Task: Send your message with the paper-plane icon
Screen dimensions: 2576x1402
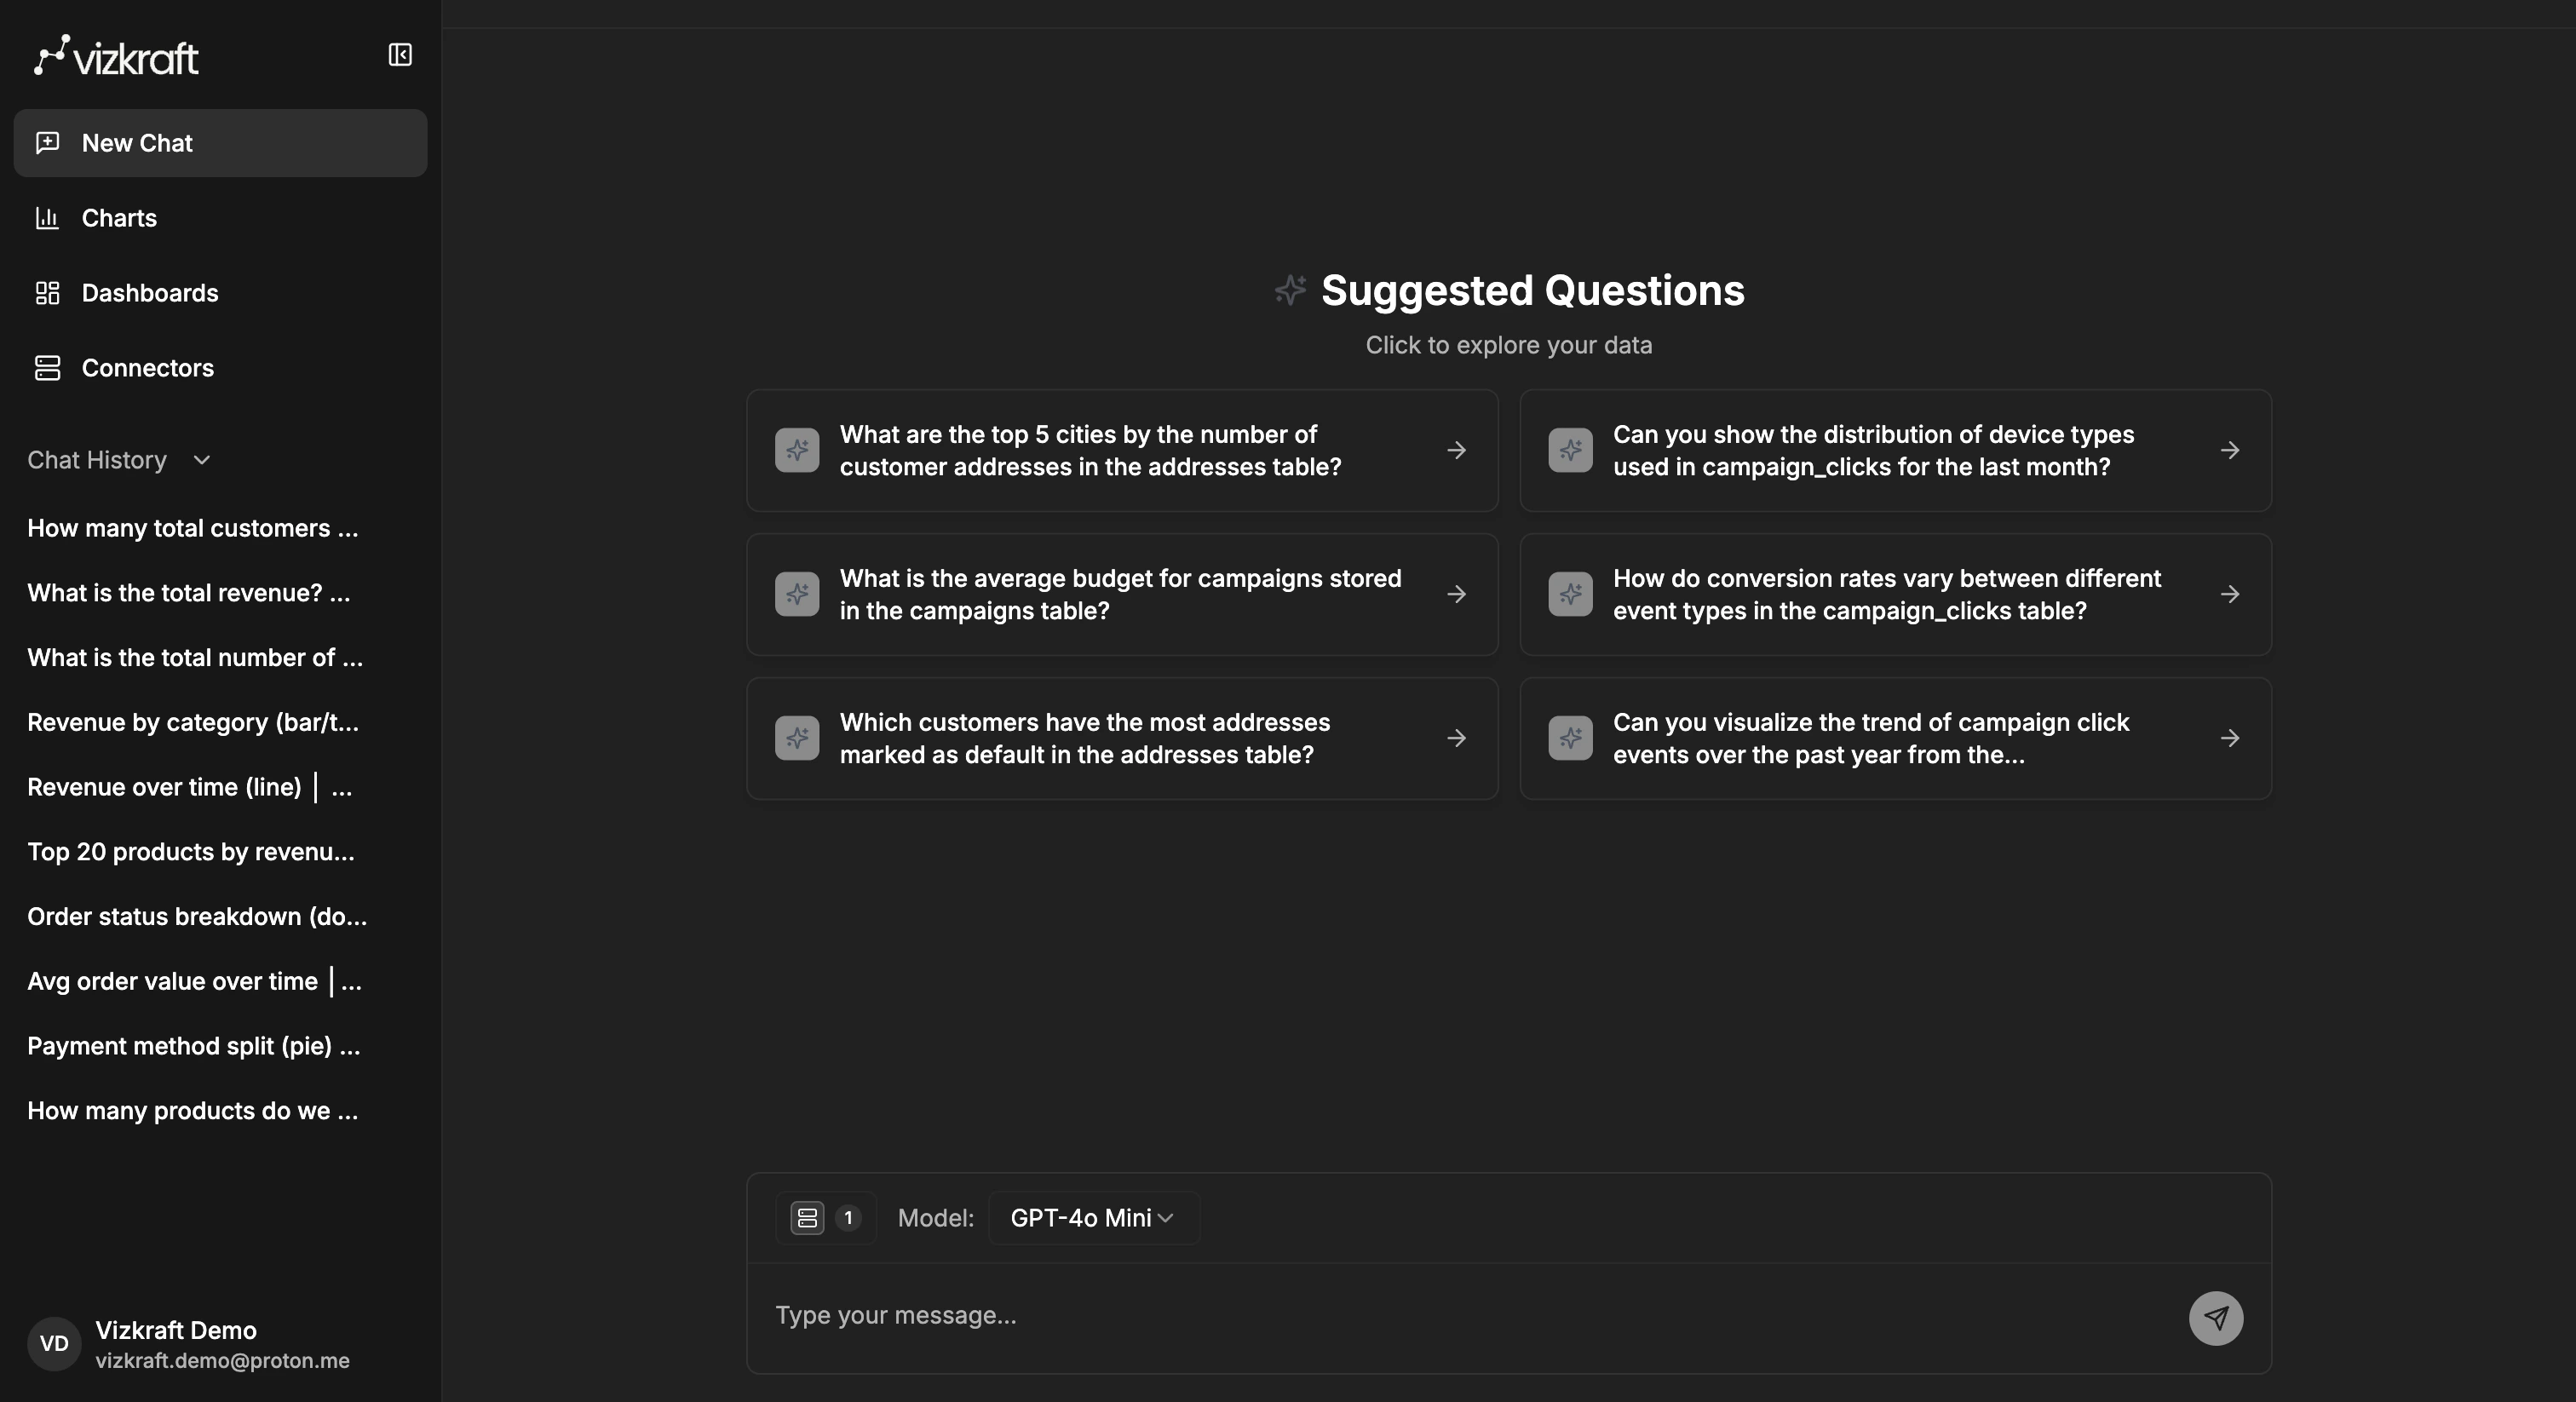Action: (x=2217, y=1318)
